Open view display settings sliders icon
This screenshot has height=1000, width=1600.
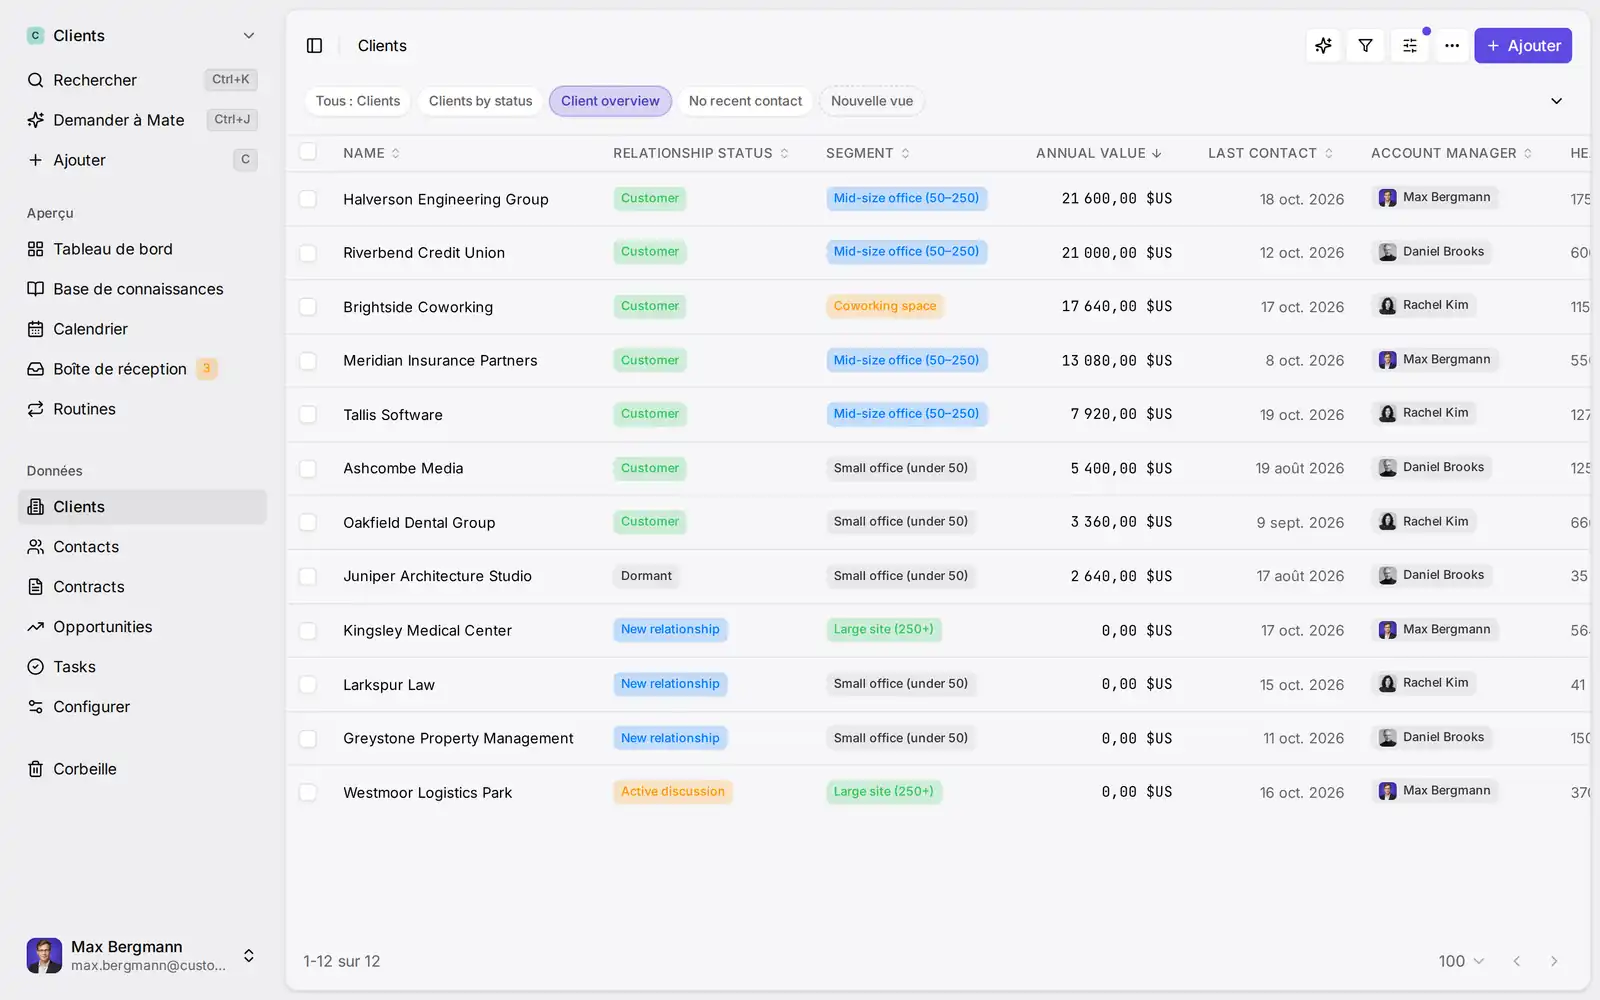click(1409, 46)
